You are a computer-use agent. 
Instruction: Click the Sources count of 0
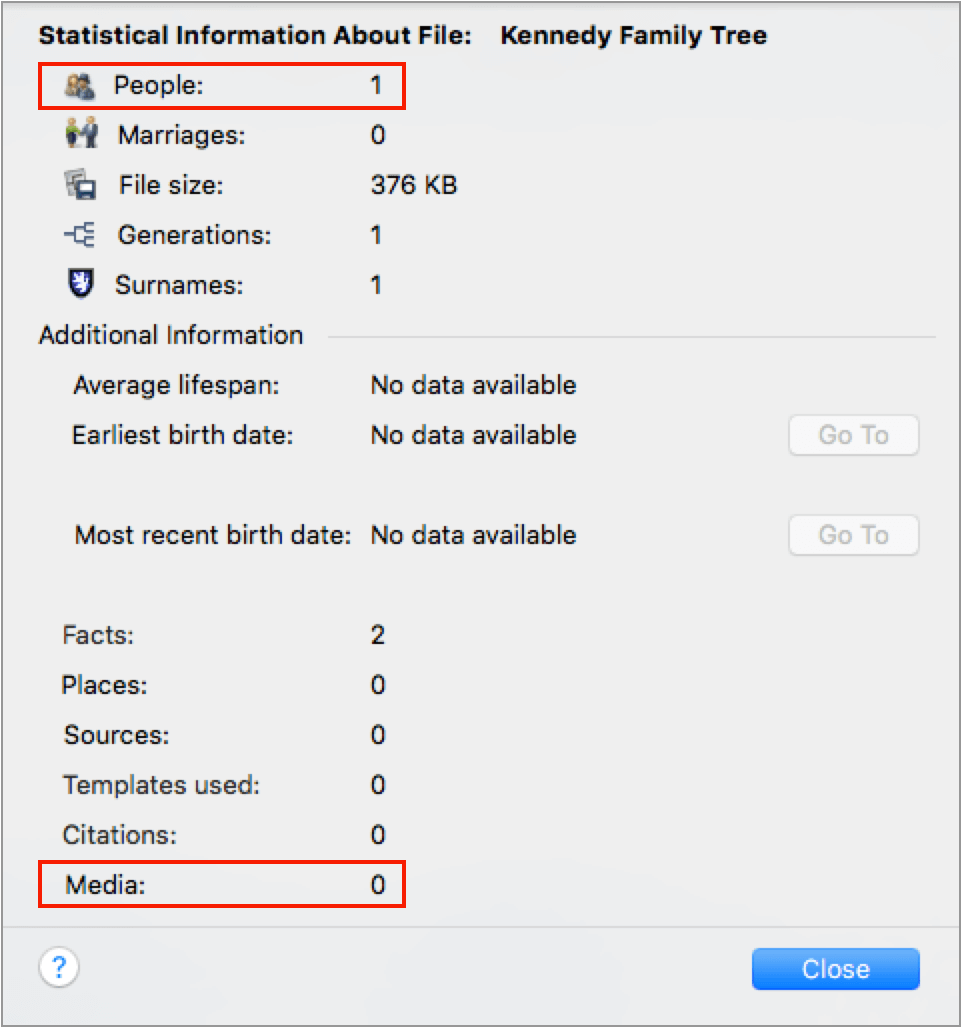(x=376, y=734)
